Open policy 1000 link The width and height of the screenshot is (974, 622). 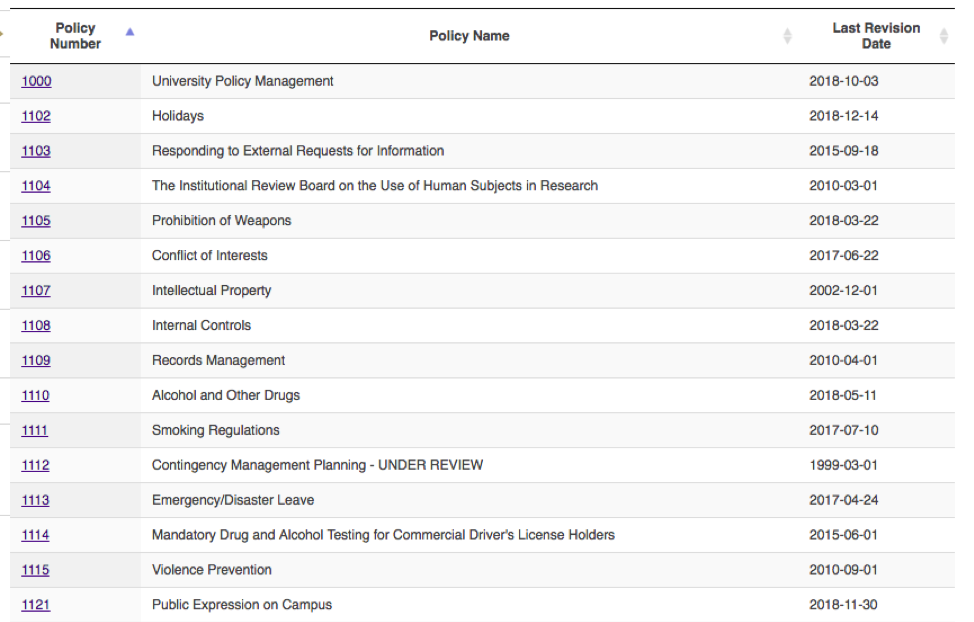click(37, 81)
